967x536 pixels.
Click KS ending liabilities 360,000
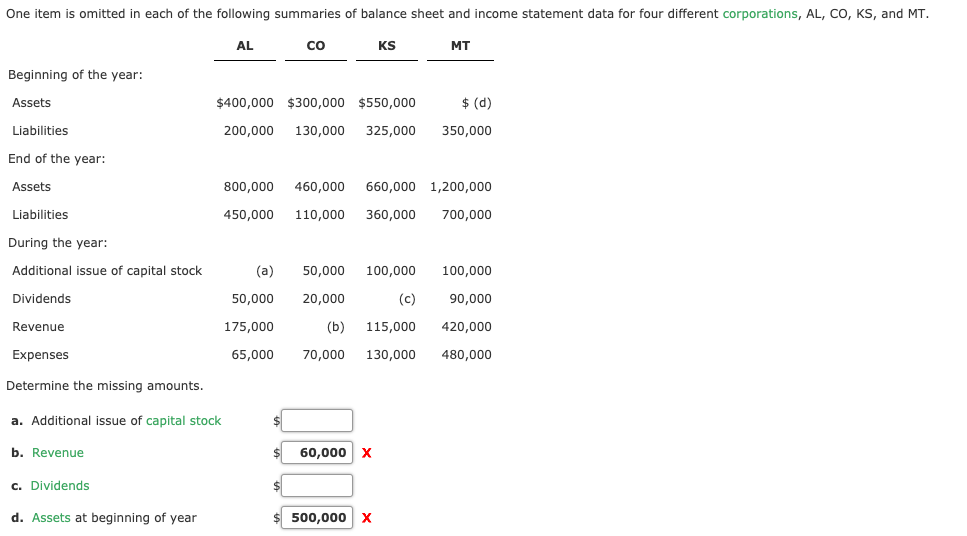point(390,215)
